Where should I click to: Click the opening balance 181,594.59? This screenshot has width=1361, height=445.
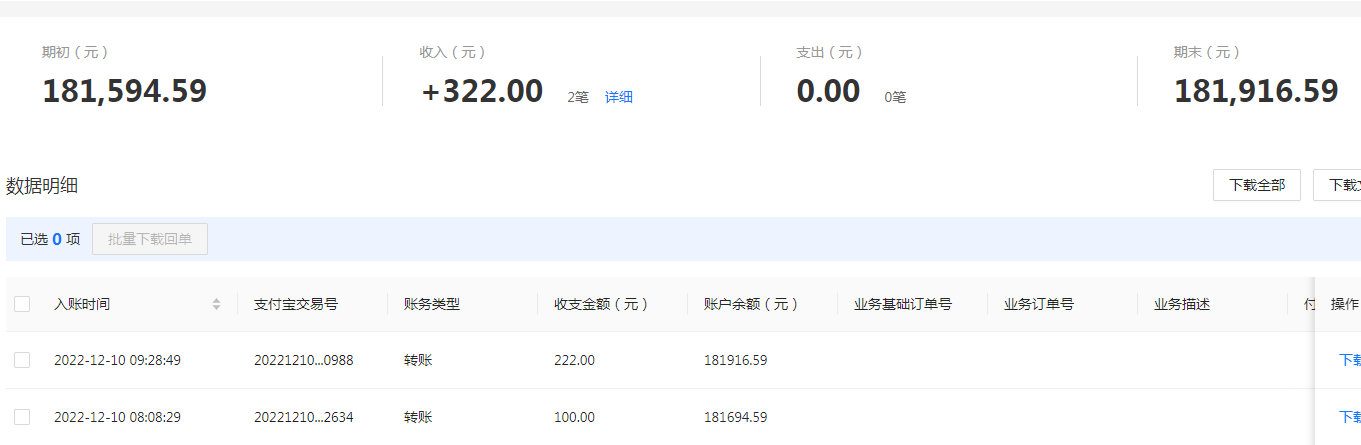[124, 91]
